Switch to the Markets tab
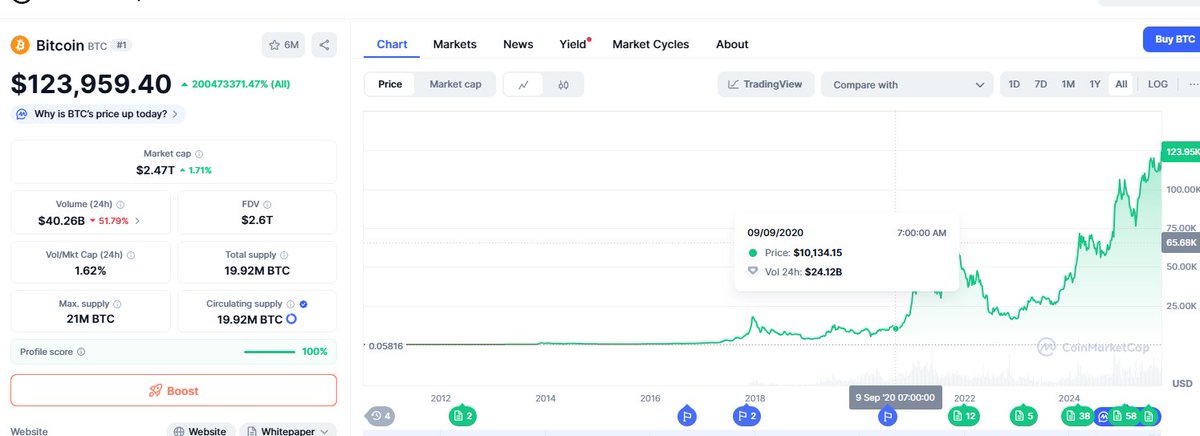The height and width of the screenshot is (436, 1200). [x=455, y=44]
